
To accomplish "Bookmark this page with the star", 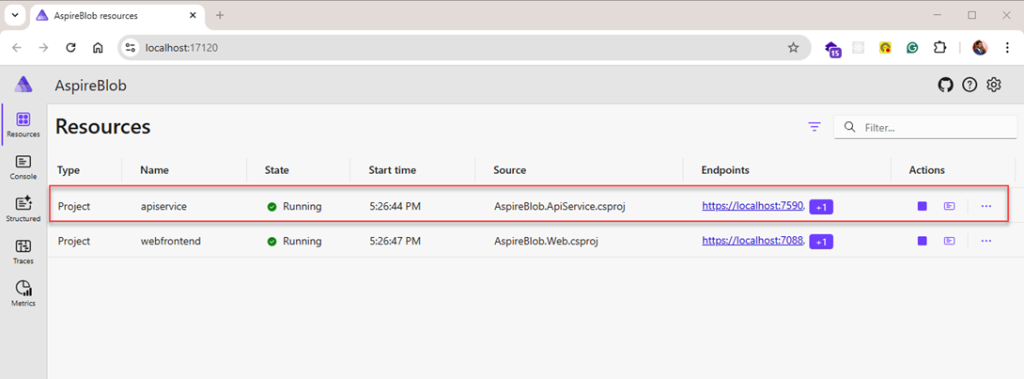I will [793, 48].
